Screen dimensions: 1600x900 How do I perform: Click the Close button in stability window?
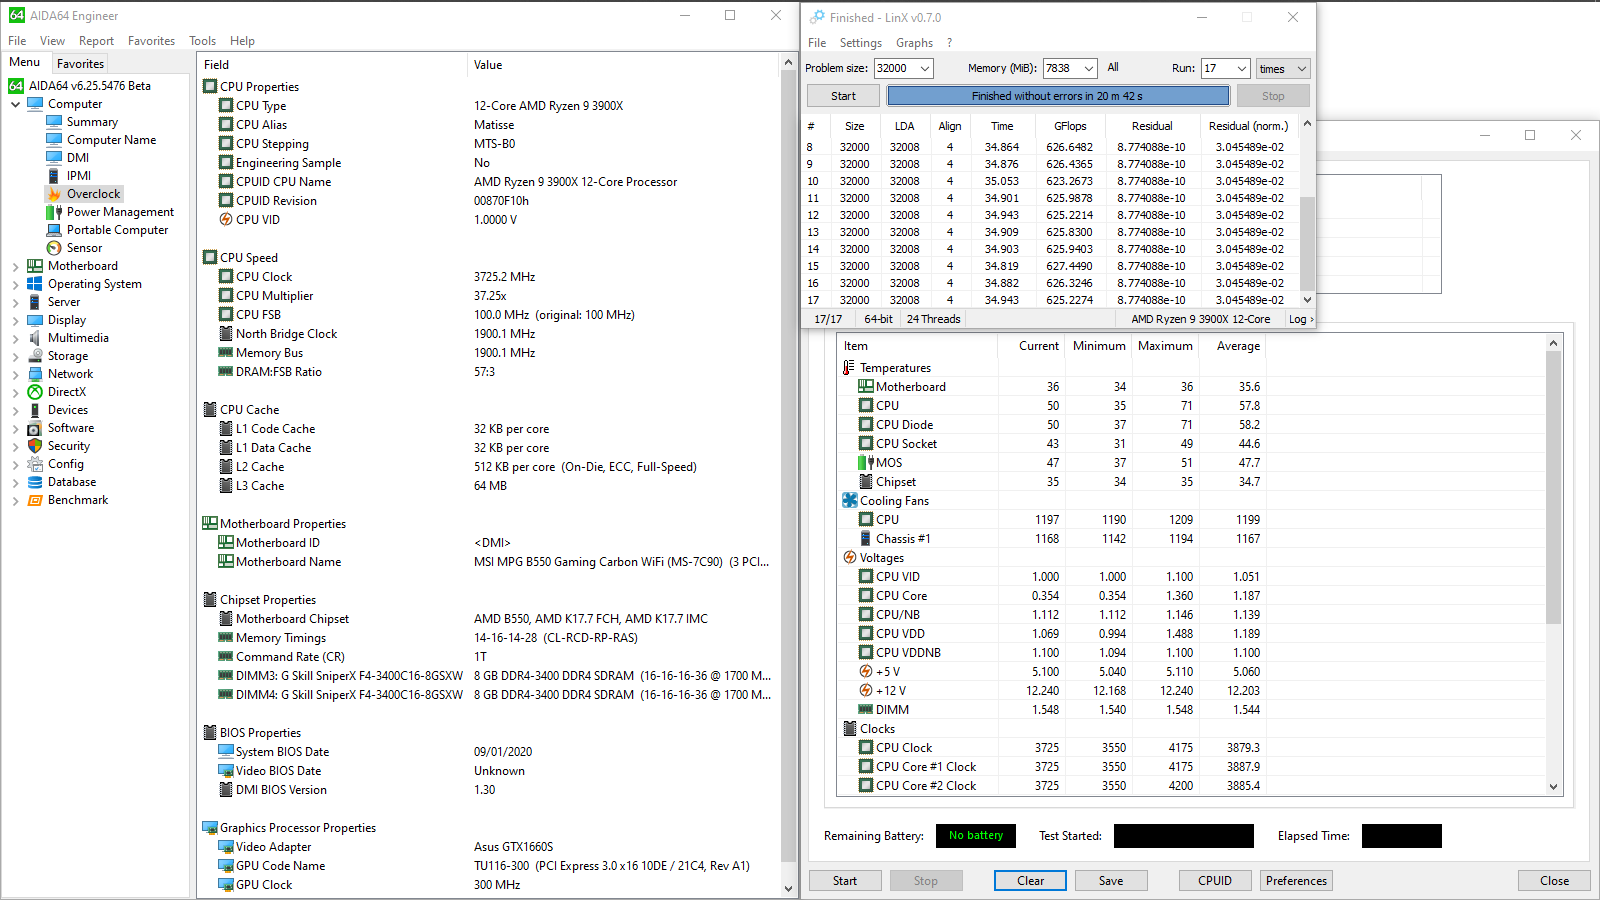(1554, 881)
